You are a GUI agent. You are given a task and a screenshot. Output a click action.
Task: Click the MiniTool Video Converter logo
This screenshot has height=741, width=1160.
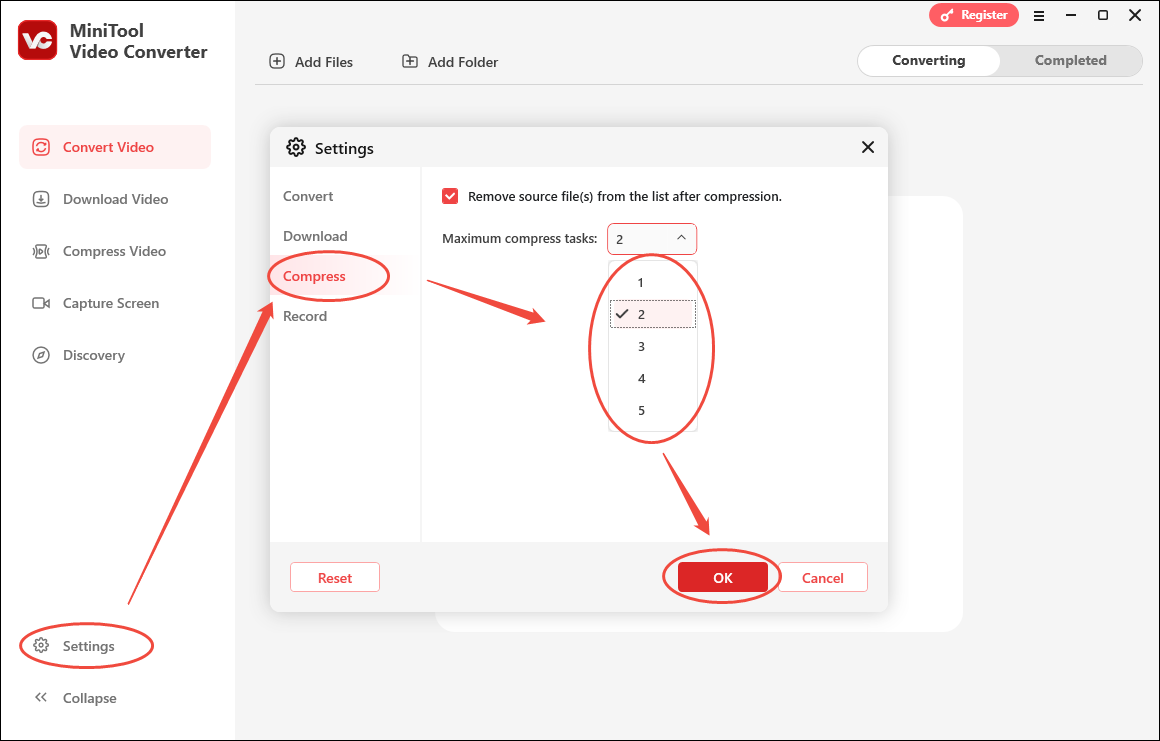point(38,40)
